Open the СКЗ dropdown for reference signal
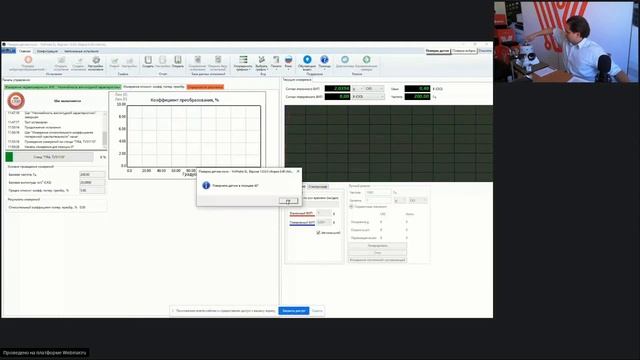The width and height of the screenshot is (640, 360). pyautogui.click(x=374, y=89)
